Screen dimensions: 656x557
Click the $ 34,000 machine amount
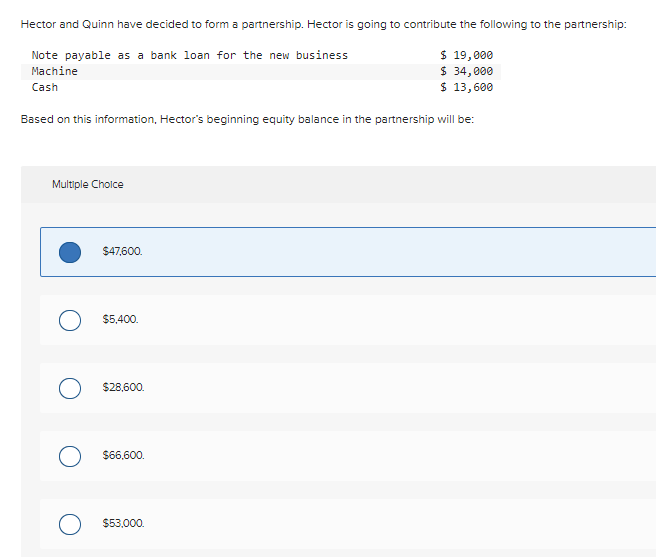(x=466, y=71)
